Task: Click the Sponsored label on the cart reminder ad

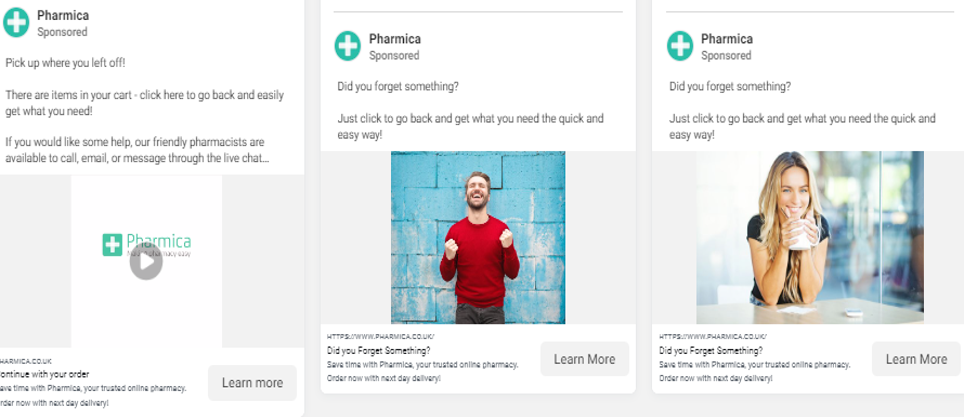Action: click(62, 32)
